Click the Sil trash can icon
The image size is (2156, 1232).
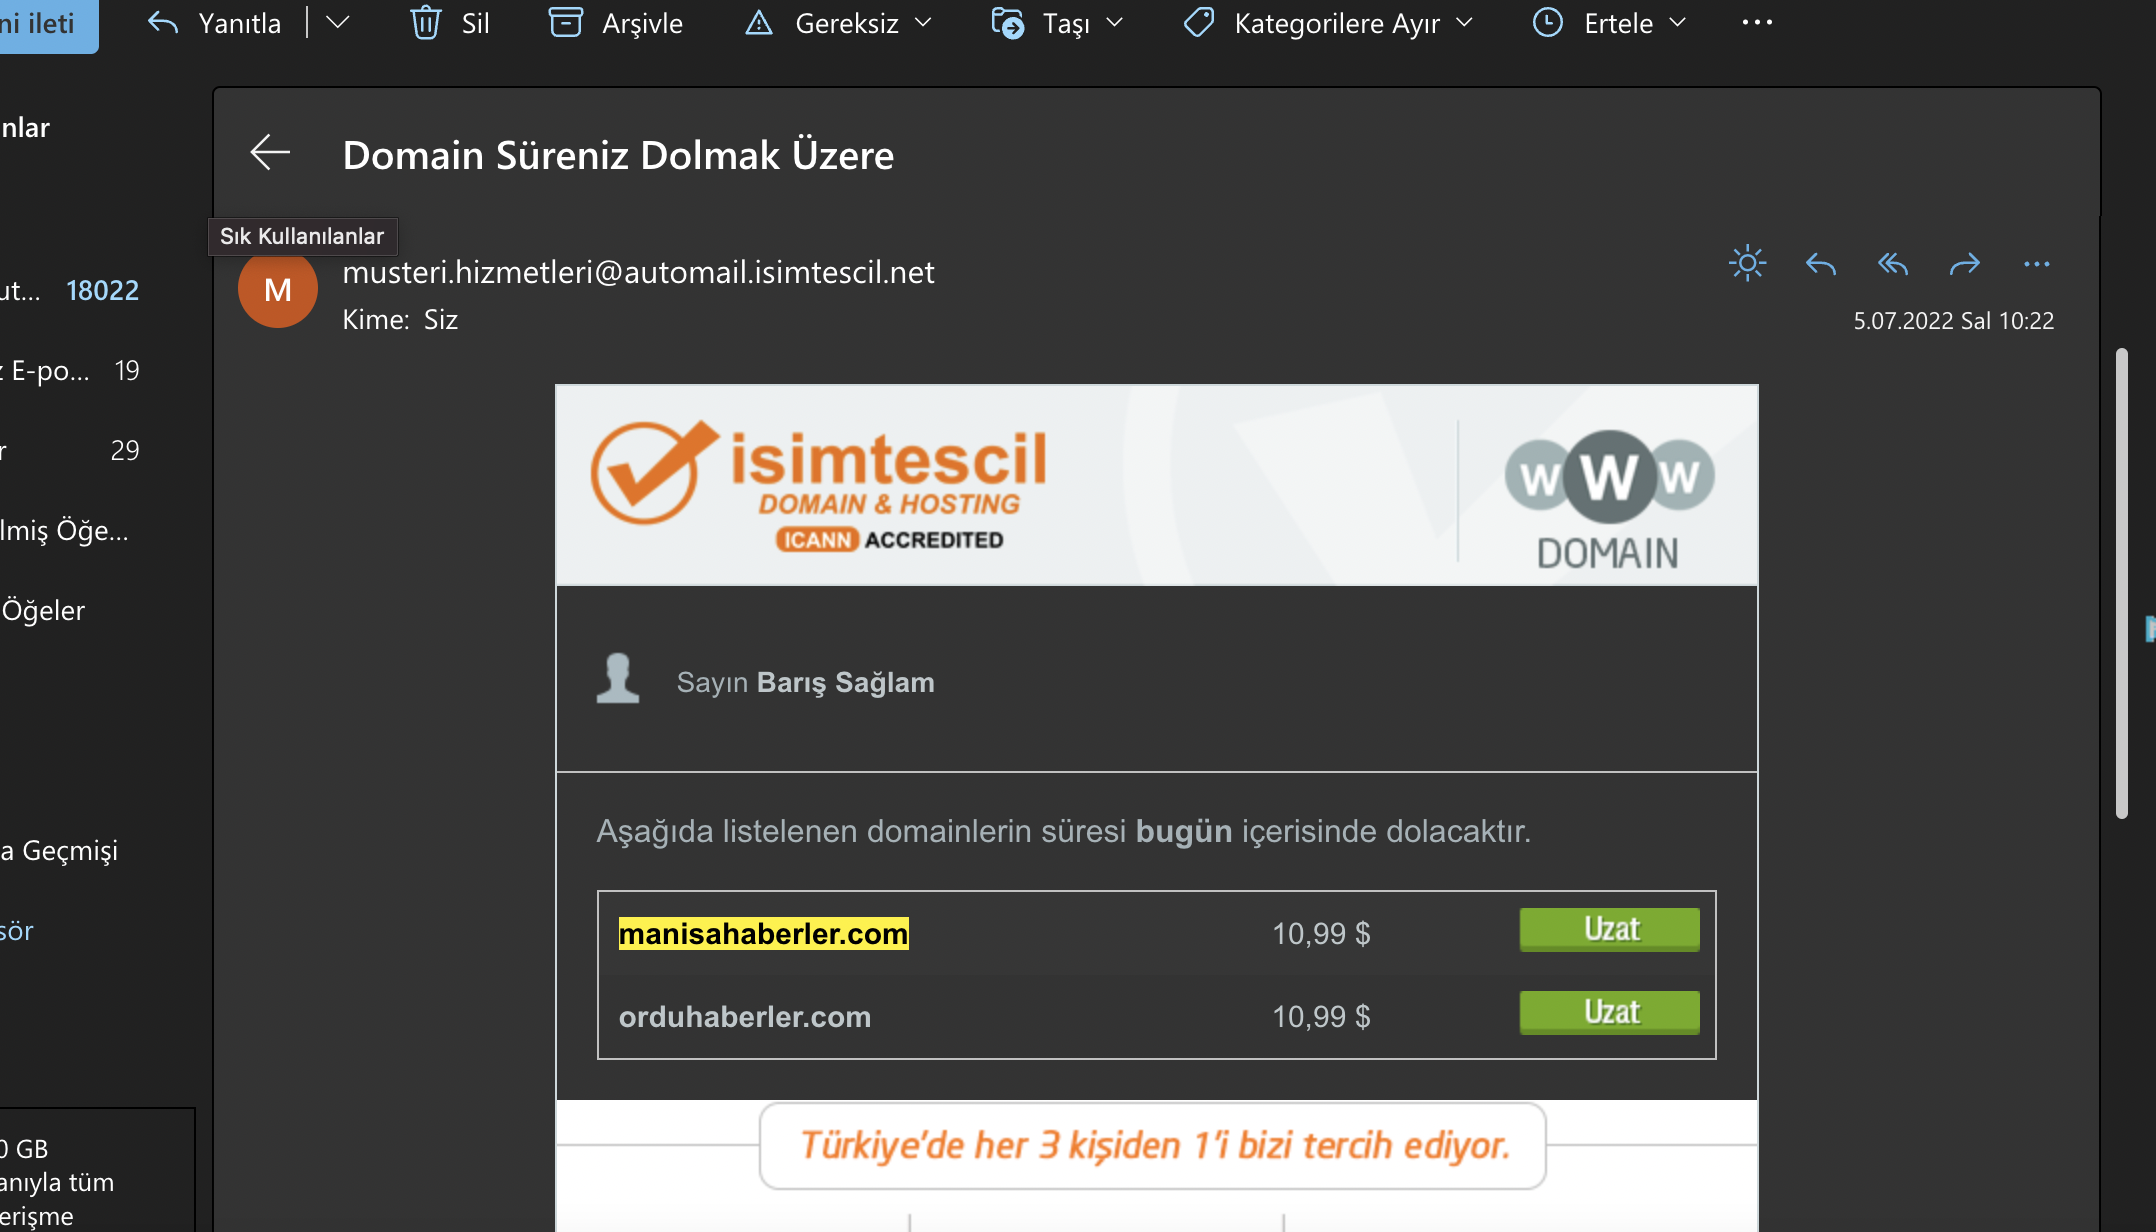pyautogui.click(x=426, y=23)
